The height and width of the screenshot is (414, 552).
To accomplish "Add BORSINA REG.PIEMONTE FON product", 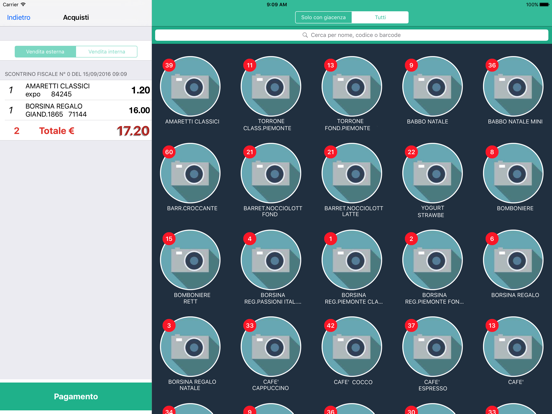I will coord(433,260).
